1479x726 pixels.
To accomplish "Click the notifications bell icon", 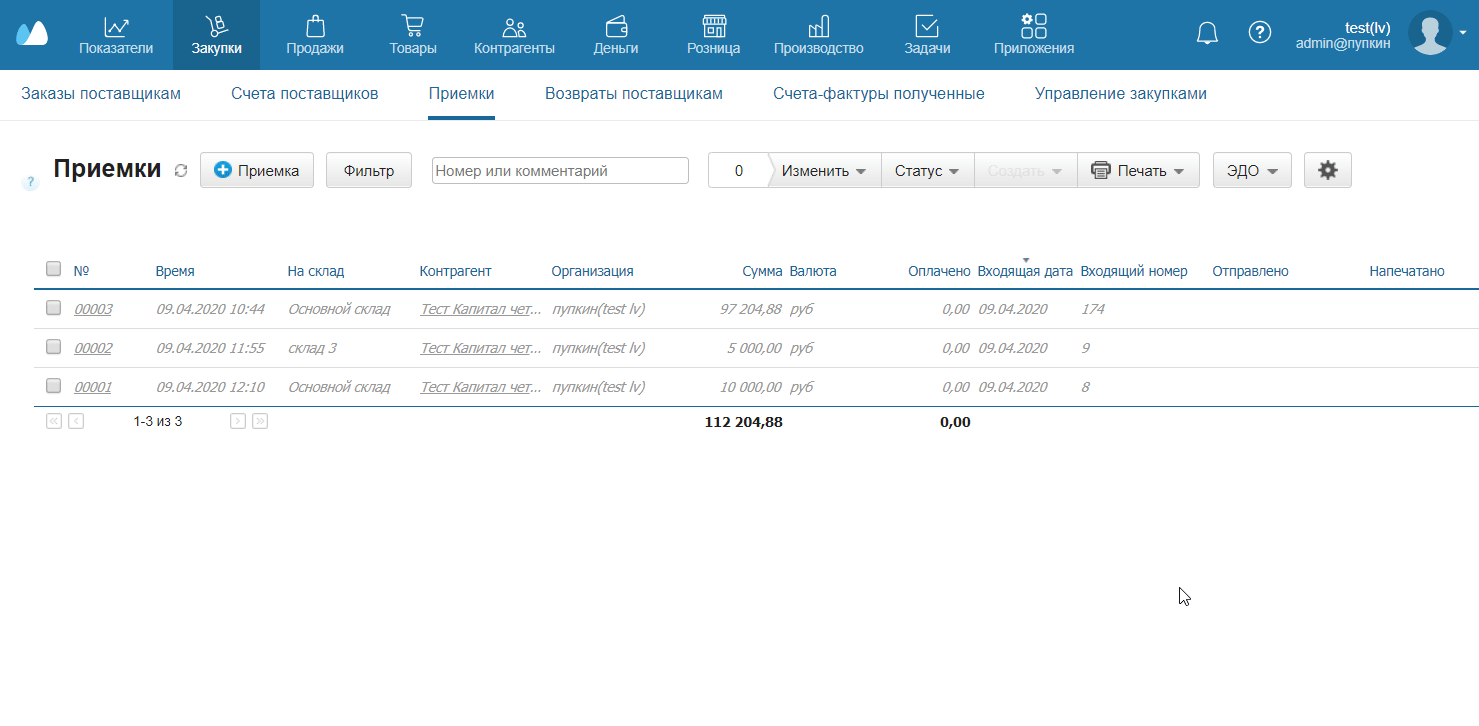I will point(1207,33).
